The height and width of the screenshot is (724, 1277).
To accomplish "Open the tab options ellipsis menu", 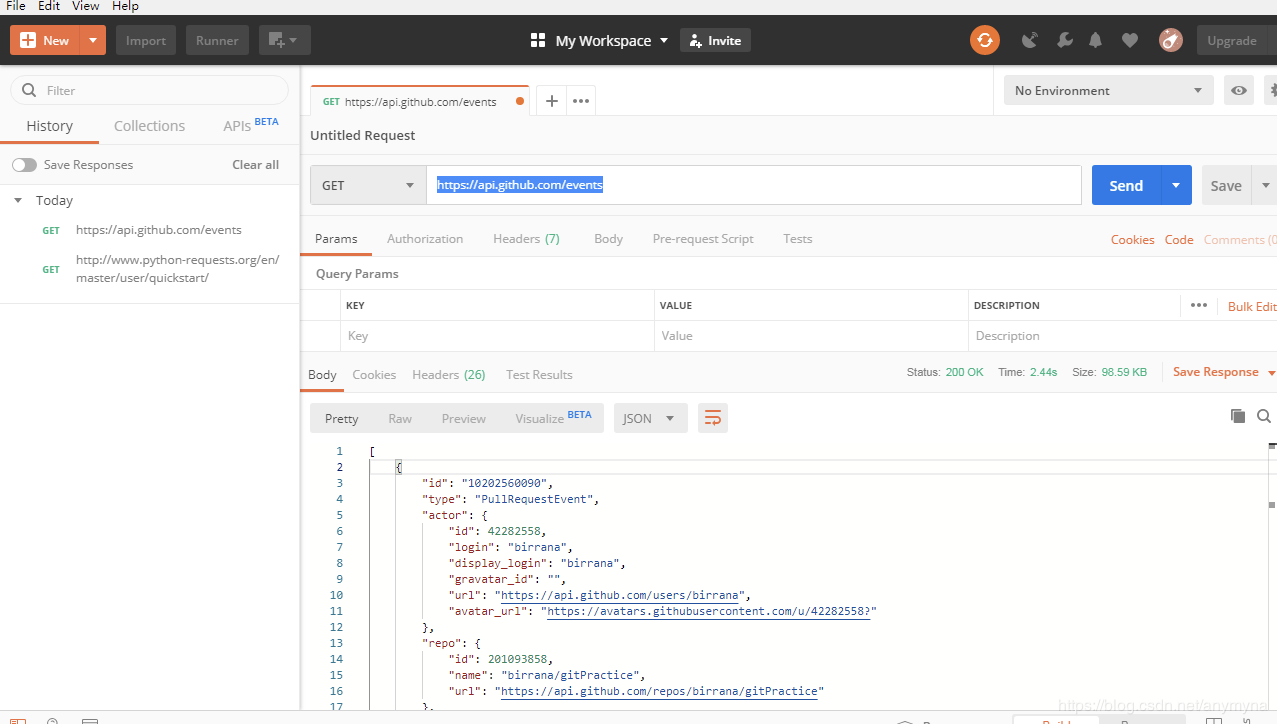I will click(x=580, y=101).
